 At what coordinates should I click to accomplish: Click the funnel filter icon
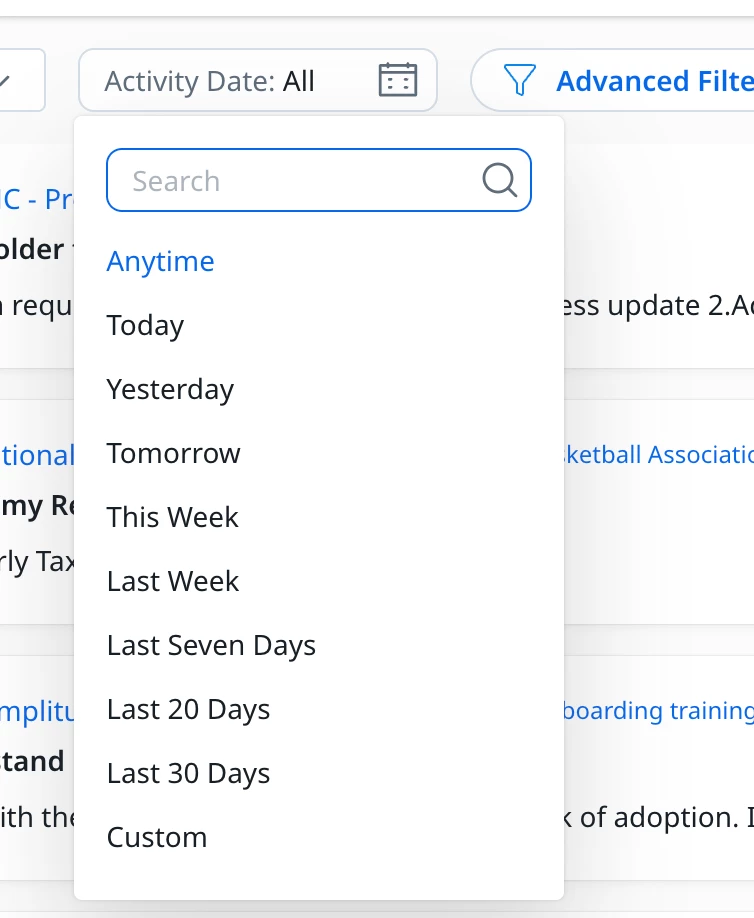click(x=519, y=80)
